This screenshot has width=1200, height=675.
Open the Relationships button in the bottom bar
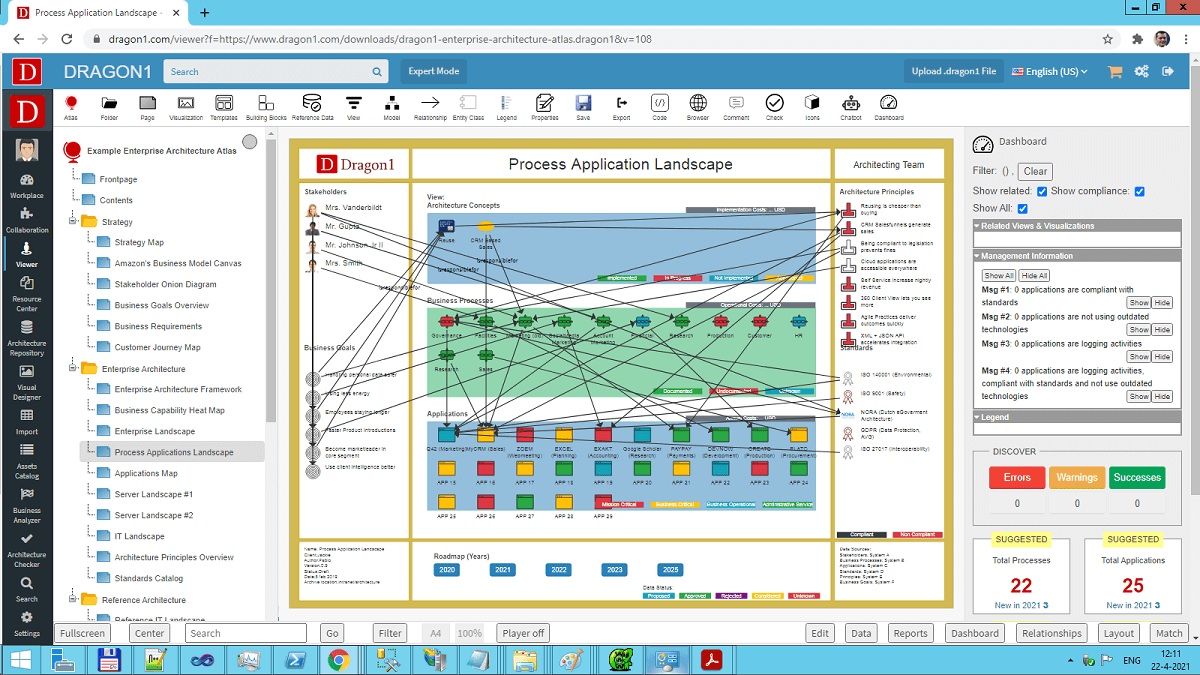pos(1052,633)
